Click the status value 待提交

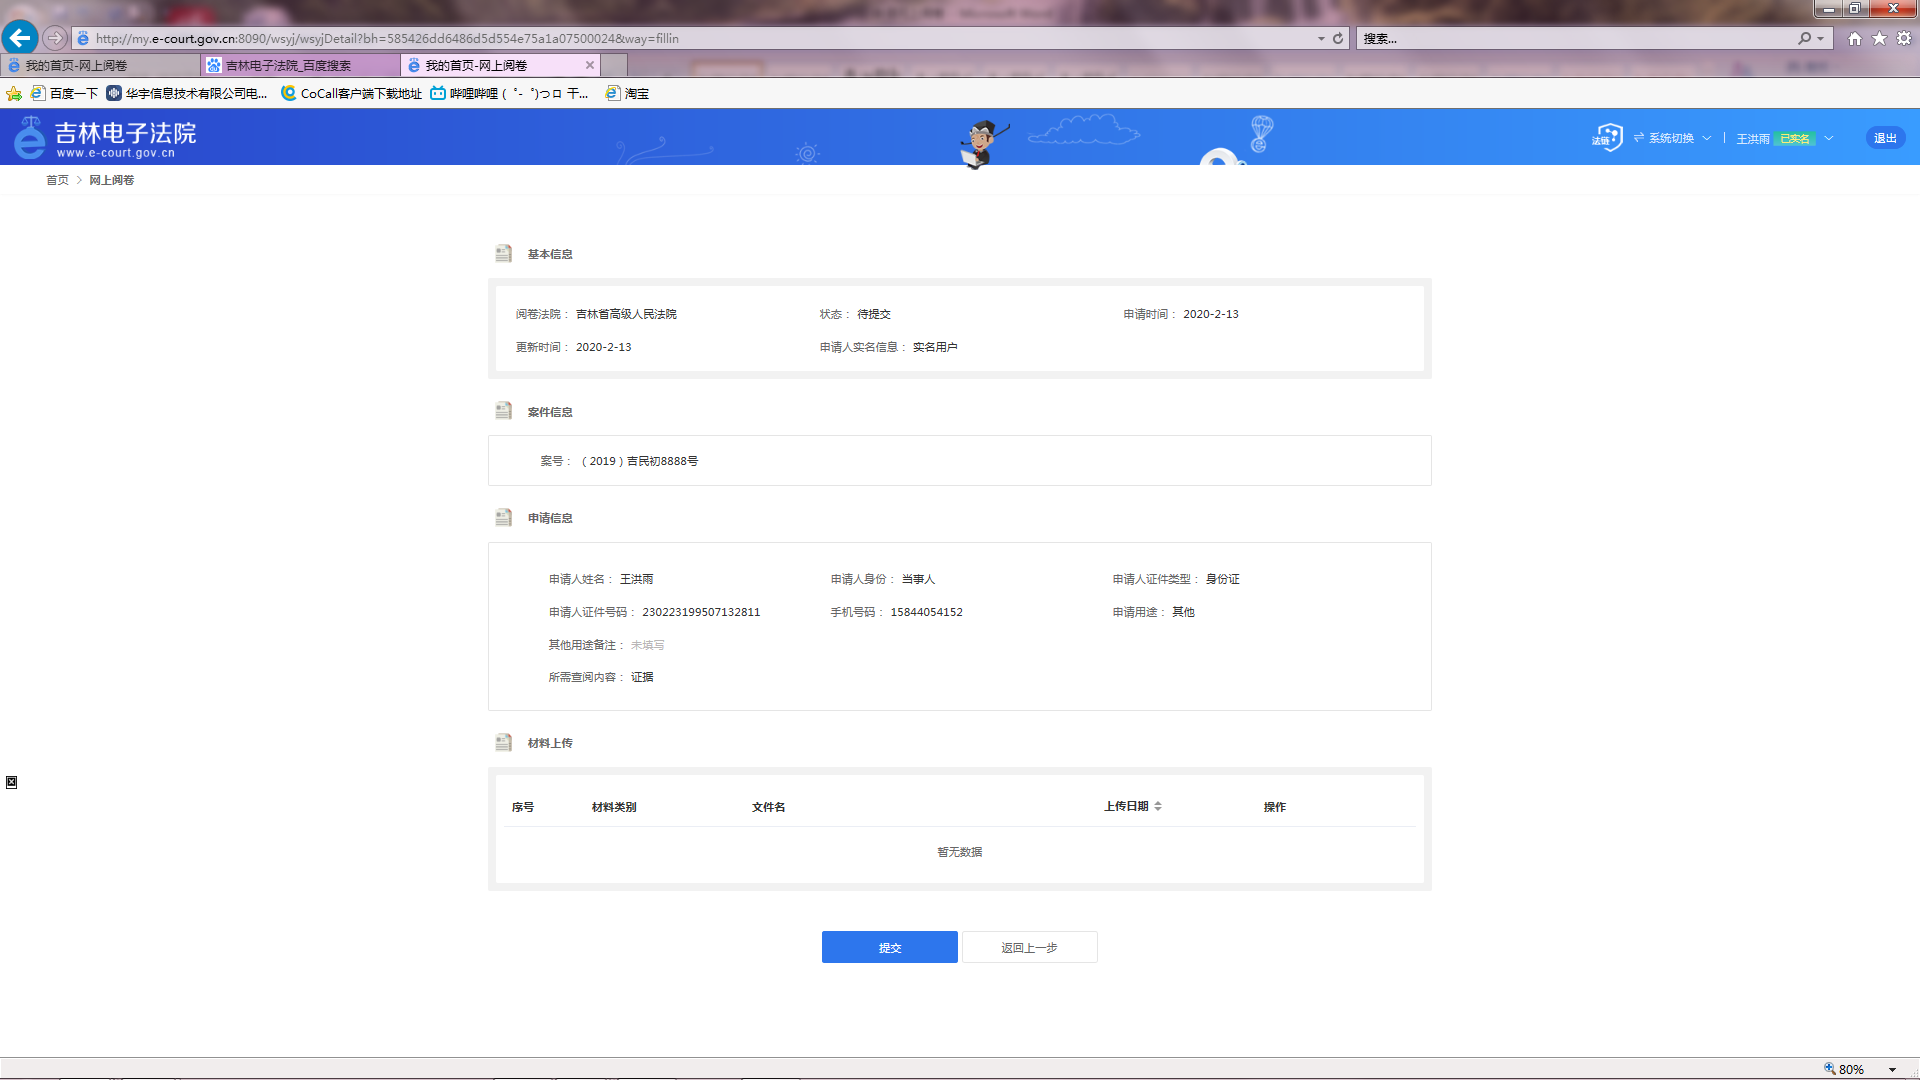pyautogui.click(x=874, y=314)
